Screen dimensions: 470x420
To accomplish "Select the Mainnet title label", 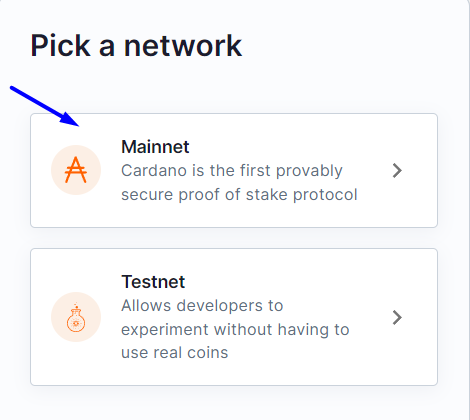I will click(x=155, y=147).
